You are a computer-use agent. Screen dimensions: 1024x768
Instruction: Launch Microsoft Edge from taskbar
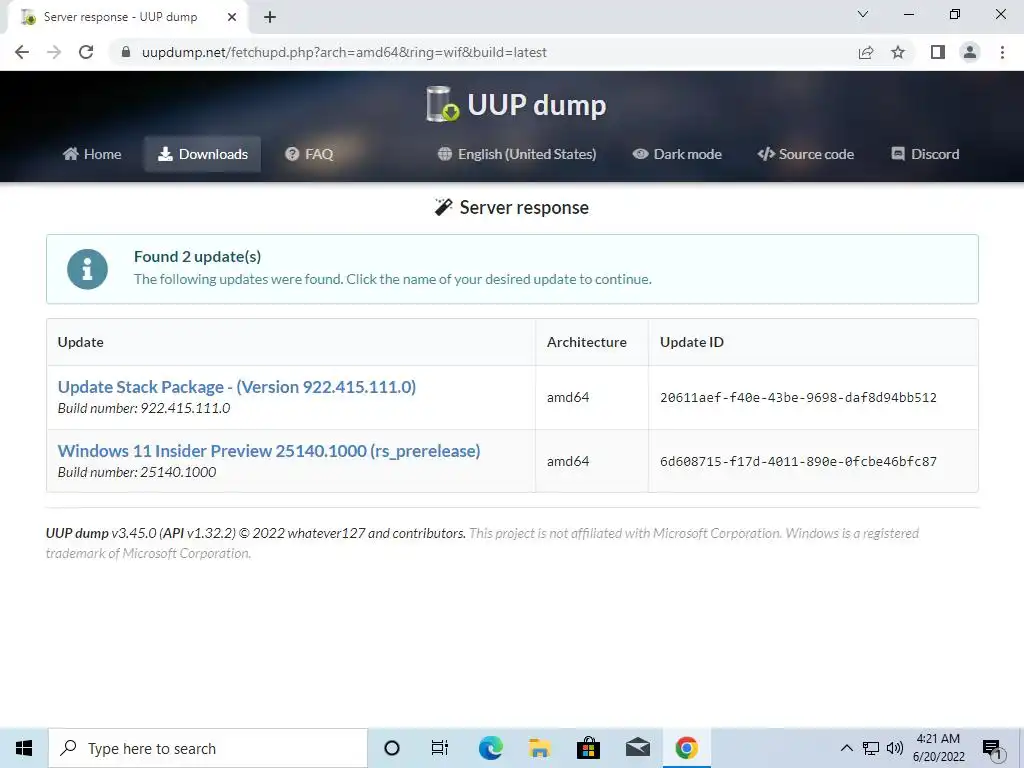click(490, 748)
